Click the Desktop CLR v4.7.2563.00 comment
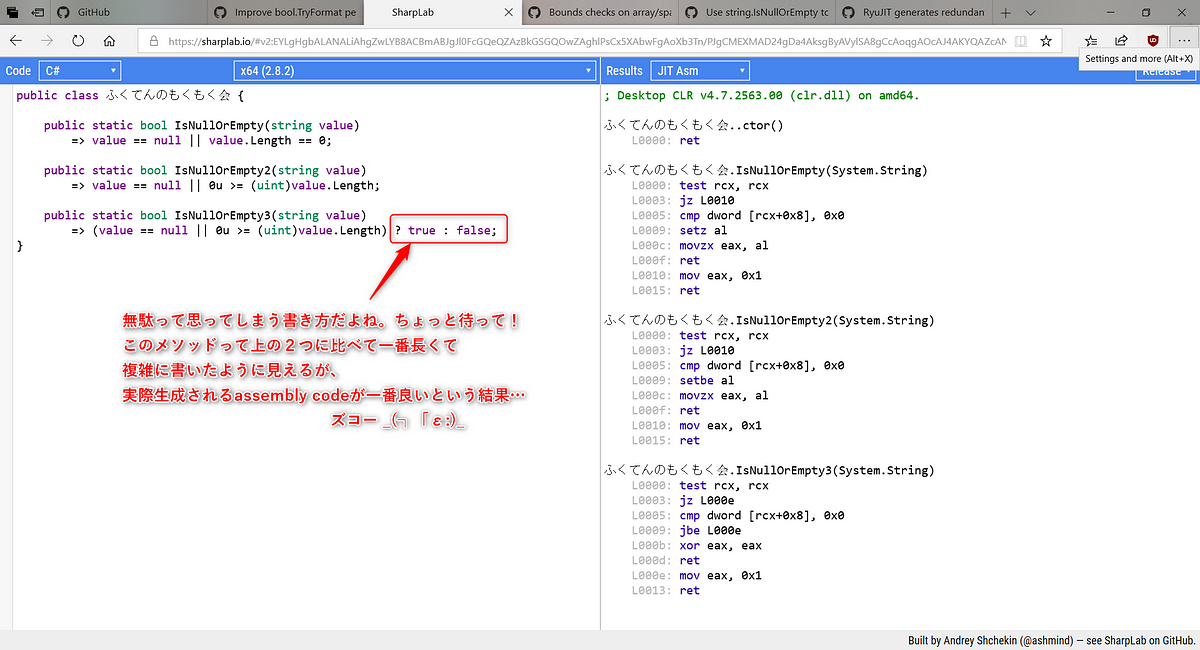Viewport: 1200px width, 650px height. coord(762,95)
